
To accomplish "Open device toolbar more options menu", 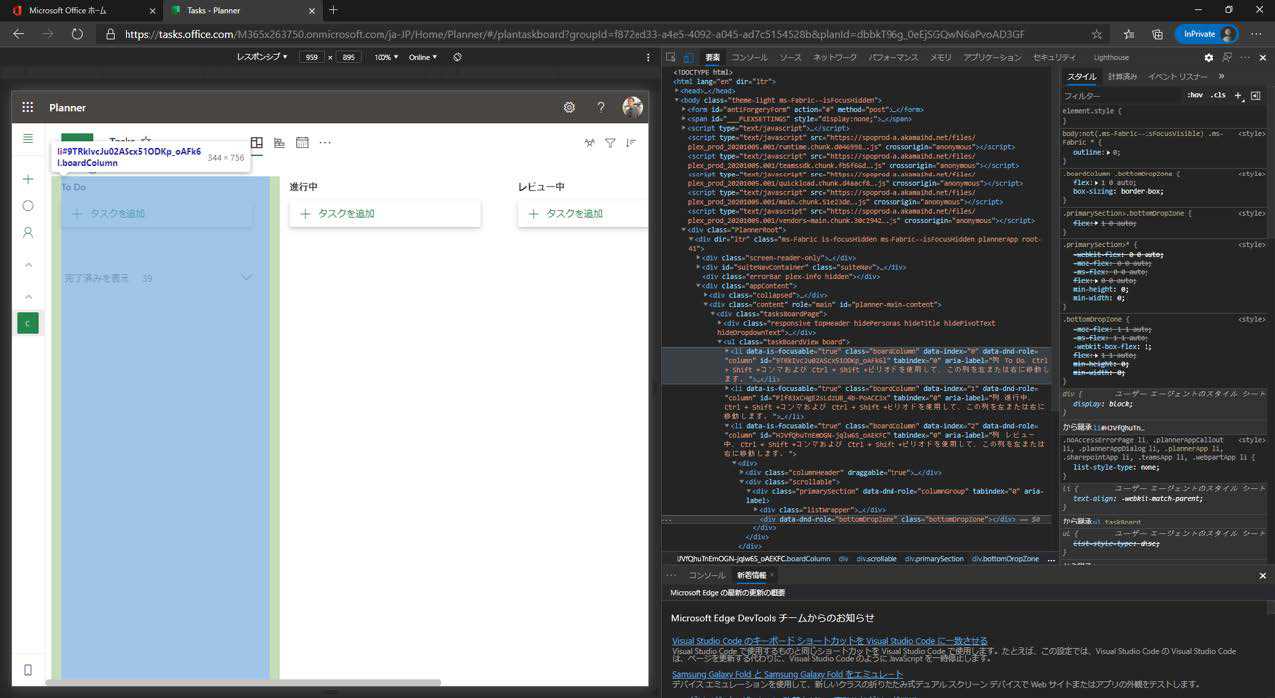I will [x=648, y=57].
